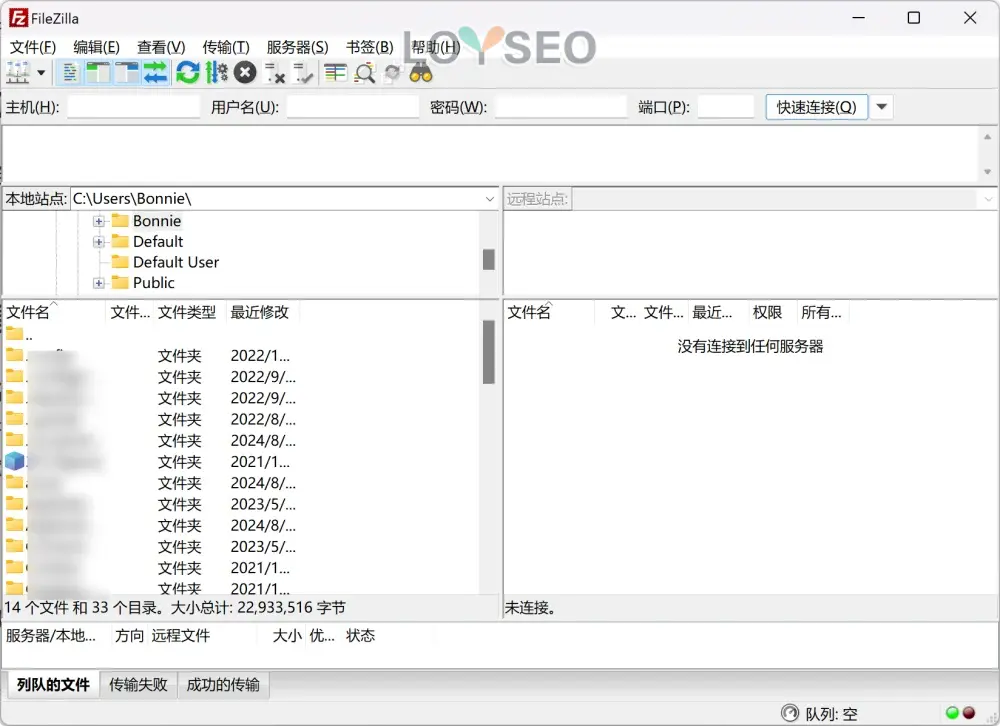1000x726 pixels.
Task: Expand the Bonnie folder tree node
Action: coord(98,221)
